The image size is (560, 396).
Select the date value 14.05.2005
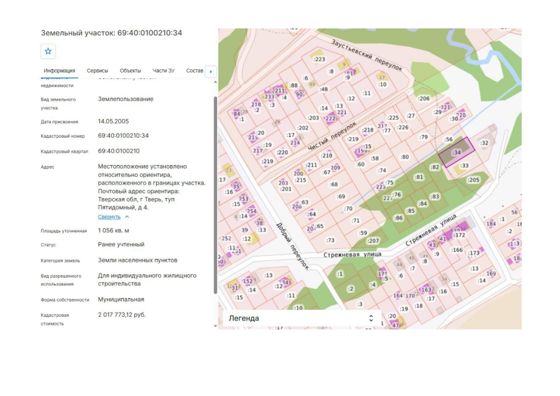pyautogui.click(x=113, y=121)
